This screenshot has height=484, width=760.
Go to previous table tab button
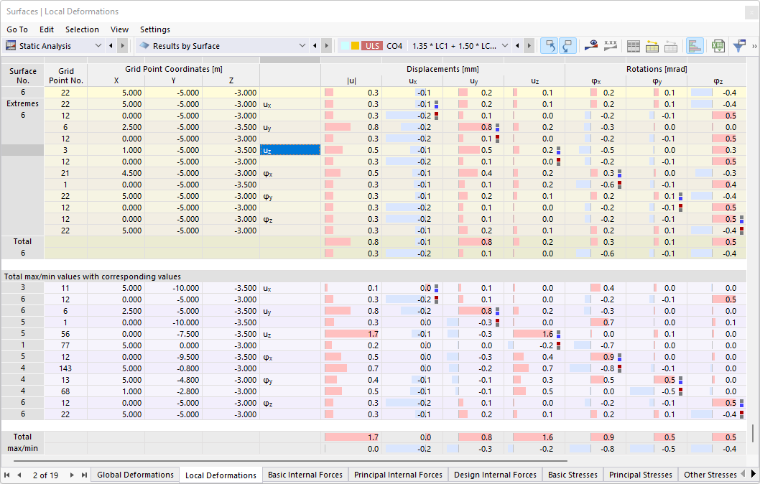(19, 475)
